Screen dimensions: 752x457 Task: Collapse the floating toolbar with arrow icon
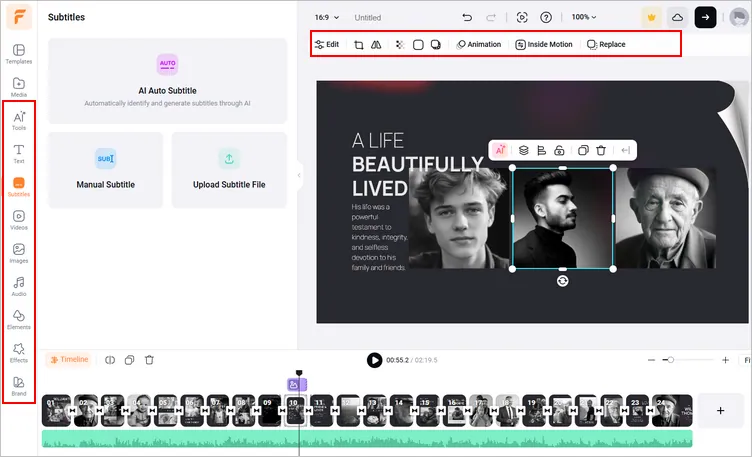pos(625,151)
